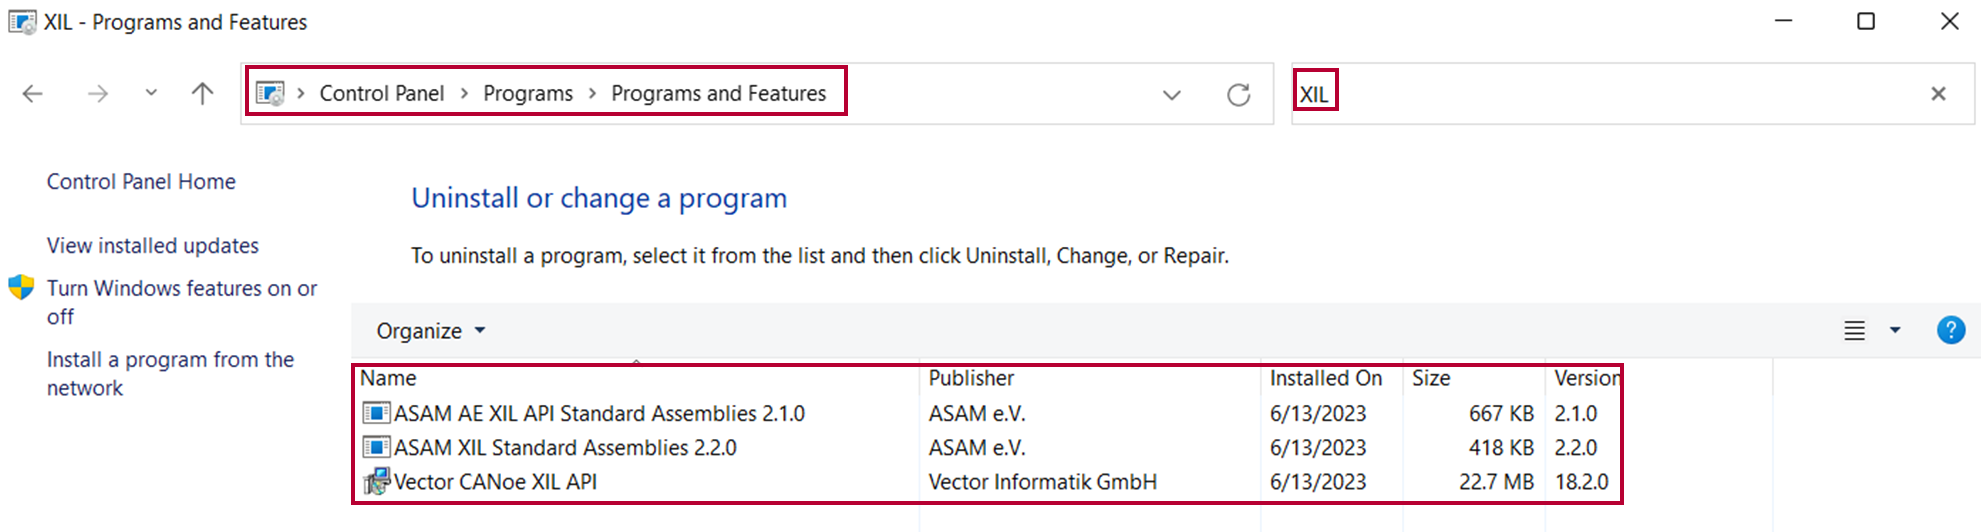Click the ASAM XIL Standard Assemblies icon
Screen dimensions: 1981x532
coord(376,447)
